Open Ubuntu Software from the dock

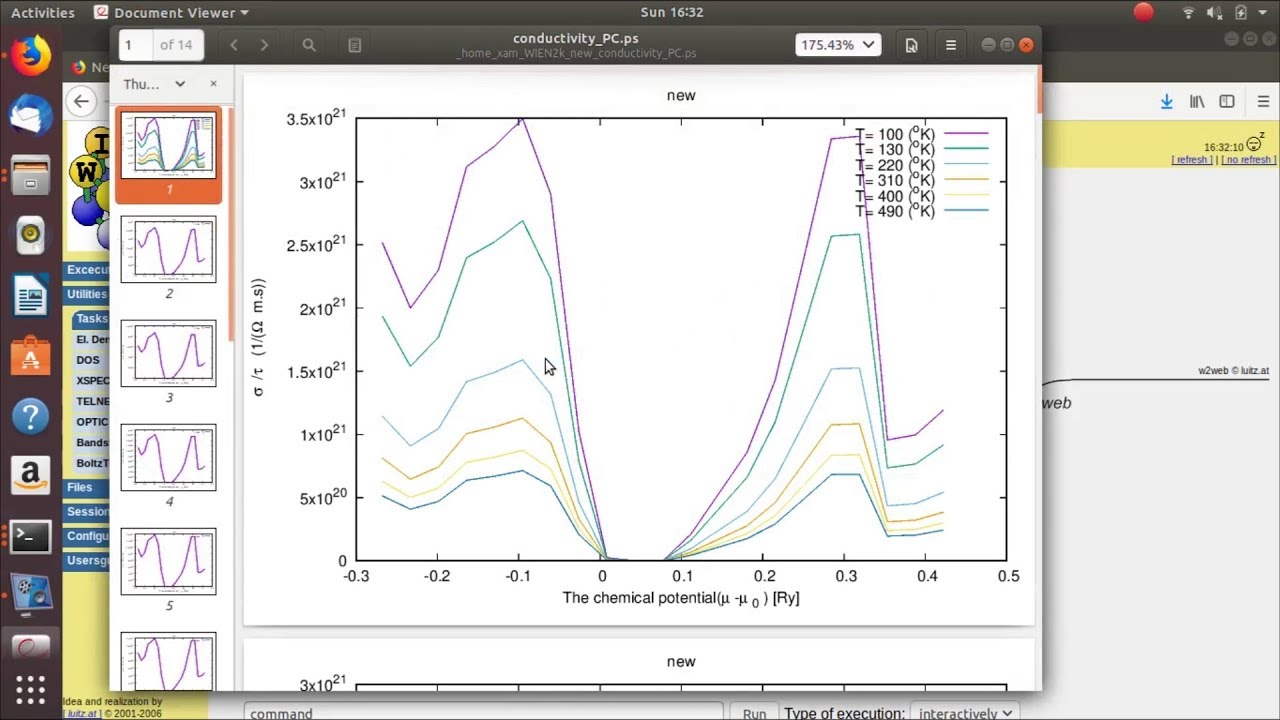30,356
